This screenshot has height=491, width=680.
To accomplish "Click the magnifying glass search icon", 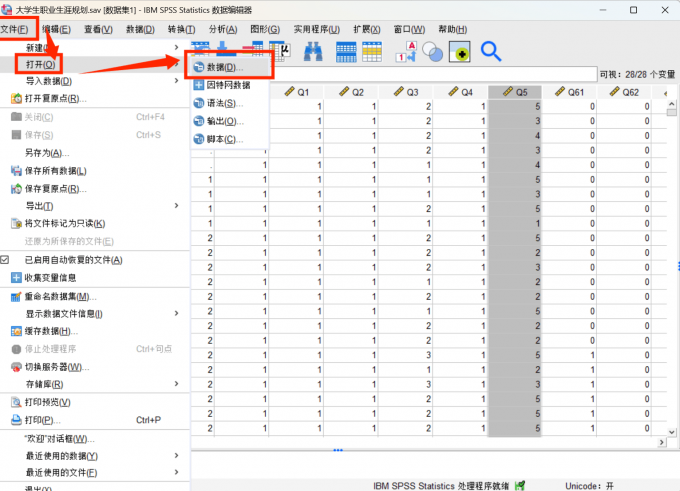I will (x=490, y=52).
